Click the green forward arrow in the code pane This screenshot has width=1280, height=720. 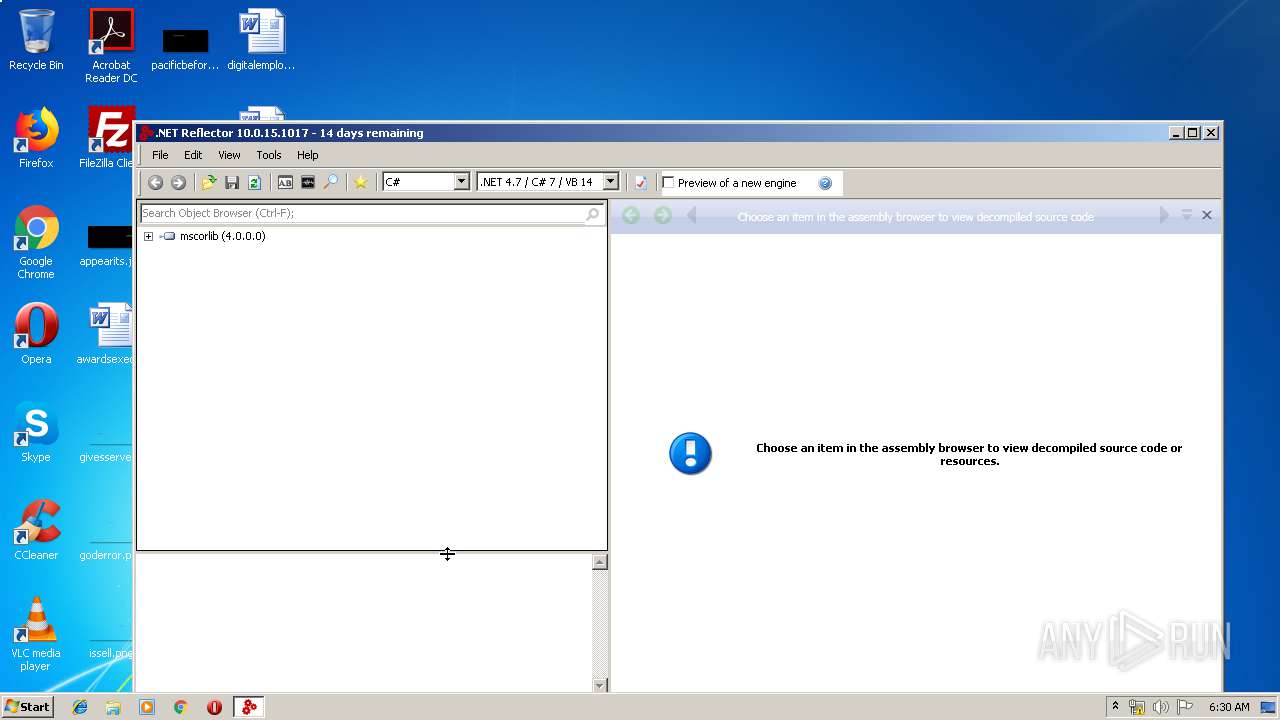(x=662, y=215)
